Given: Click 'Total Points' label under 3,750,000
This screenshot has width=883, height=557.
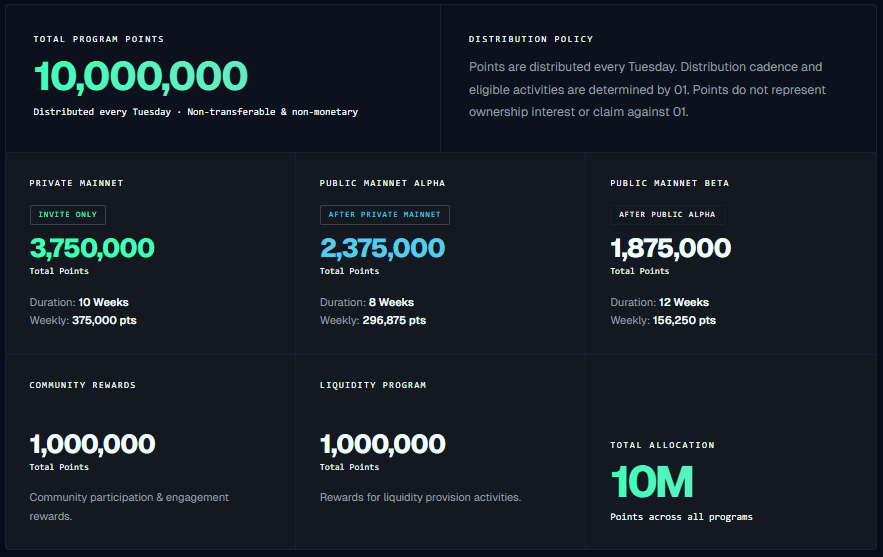Looking at the screenshot, I should click(x=59, y=271).
